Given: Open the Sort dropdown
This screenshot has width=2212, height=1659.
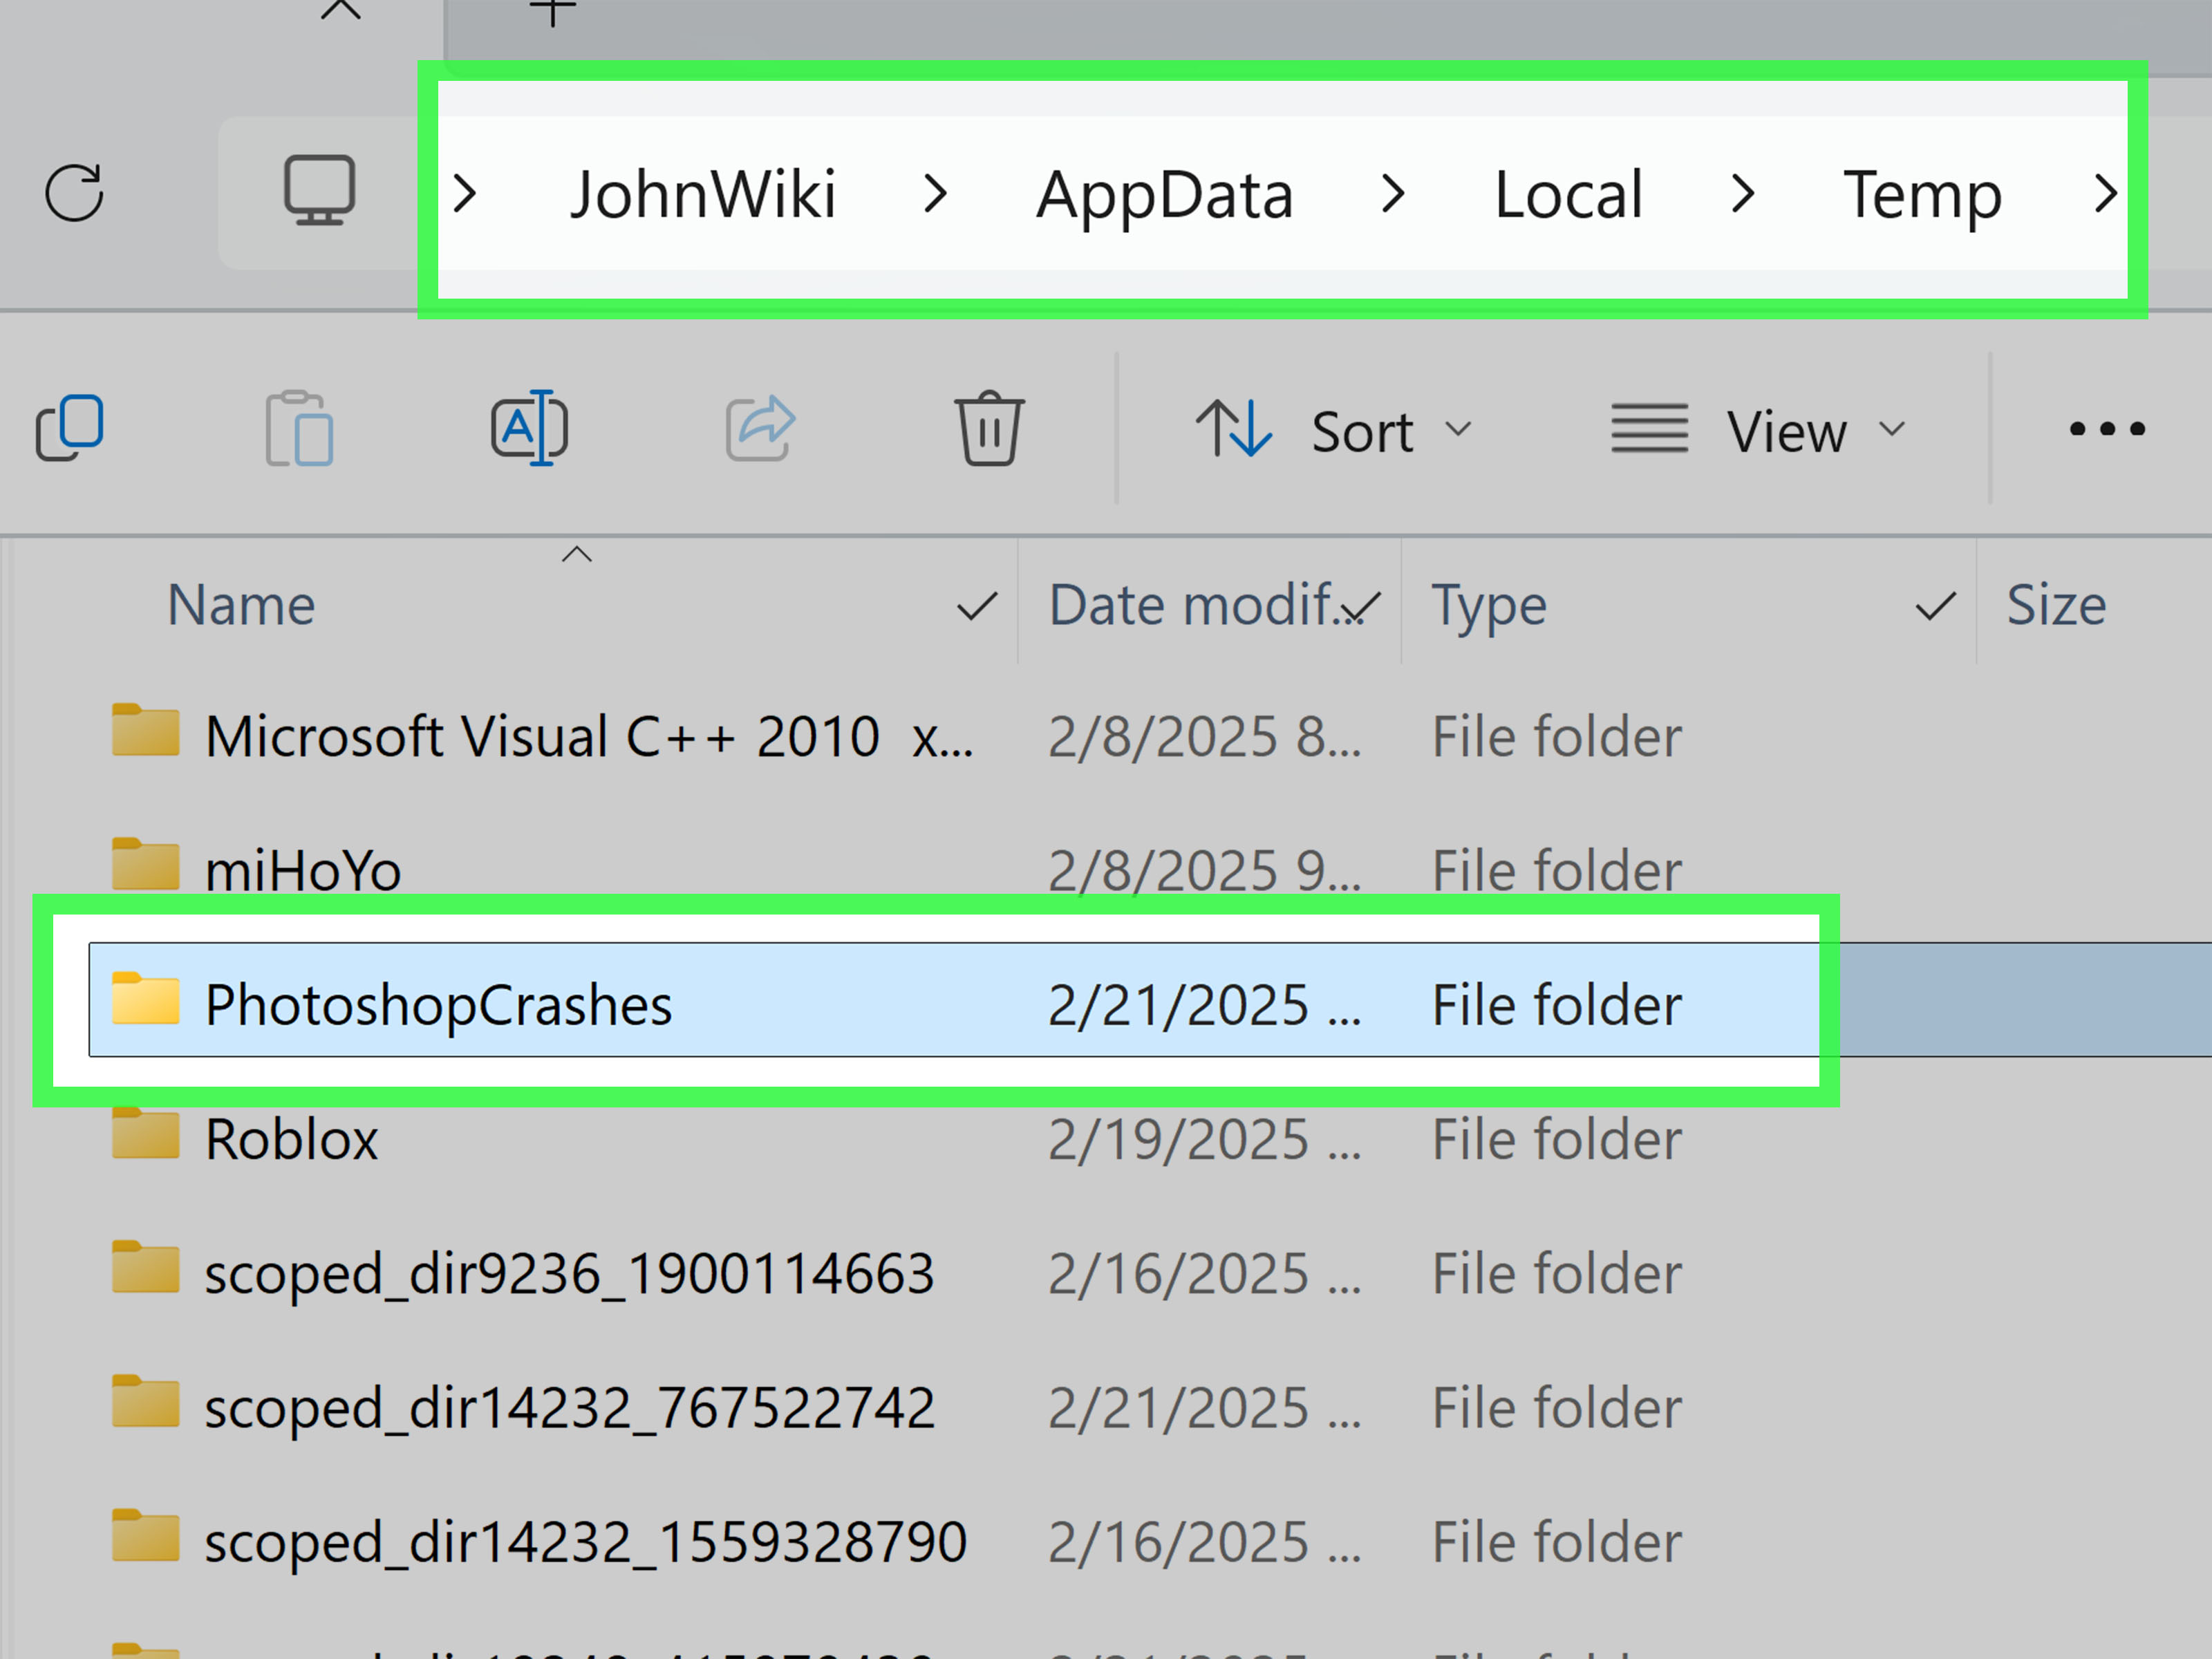Looking at the screenshot, I should (1334, 431).
